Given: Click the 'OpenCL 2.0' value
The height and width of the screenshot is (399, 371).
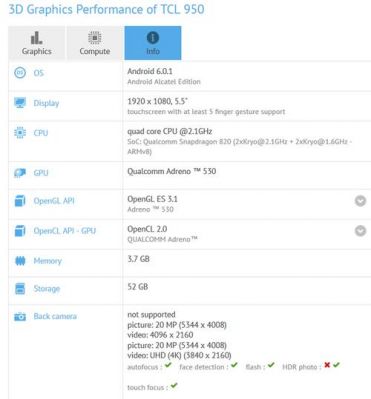Looking at the screenshot, I should pos(147,229).
